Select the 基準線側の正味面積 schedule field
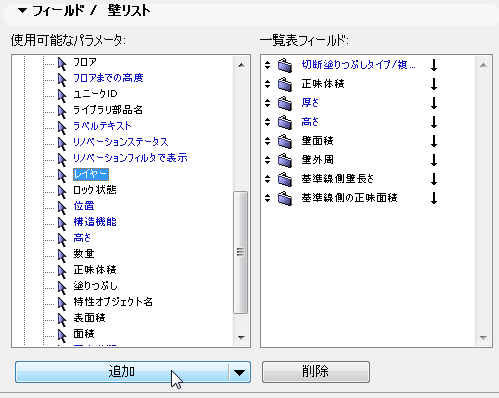The height and width of the screenshot is (398, 499). [349, 198]
